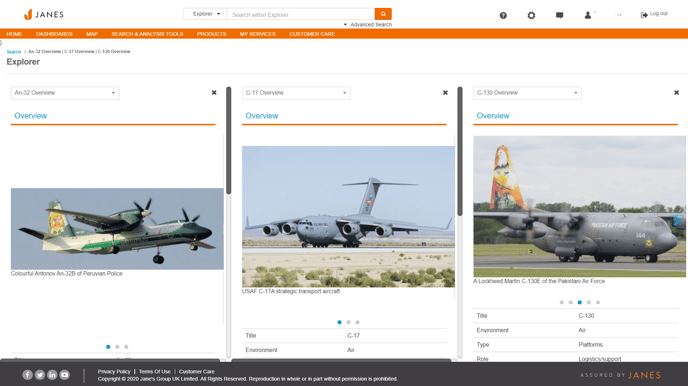Select third C-17 carousel dot
The width and height of the screenshot is (688, 386).
358,322
